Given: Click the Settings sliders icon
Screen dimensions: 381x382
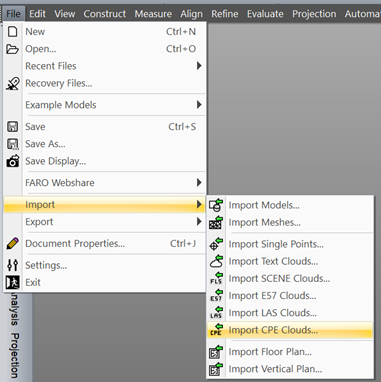Looking at the screenshot, I should click(13, 265).
